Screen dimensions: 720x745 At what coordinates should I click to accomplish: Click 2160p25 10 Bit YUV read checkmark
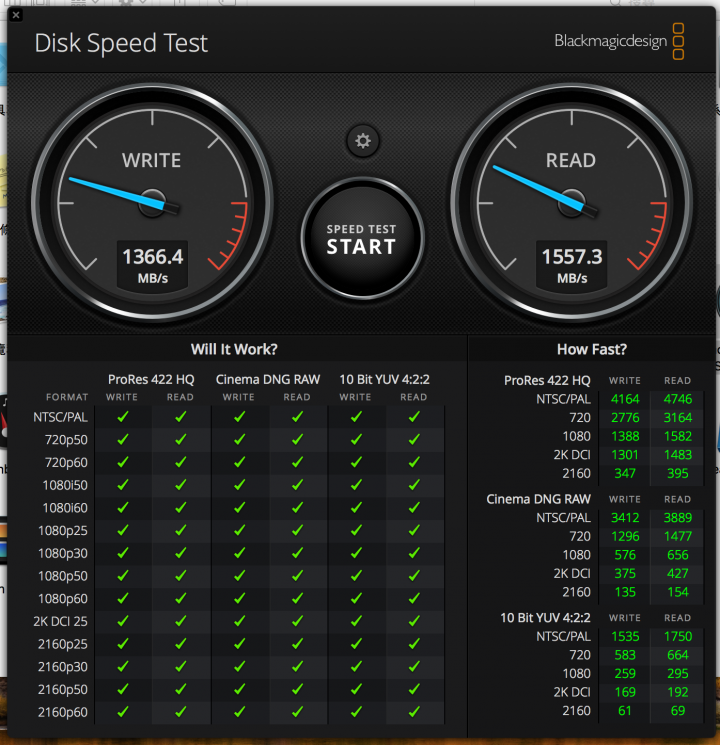414,644
